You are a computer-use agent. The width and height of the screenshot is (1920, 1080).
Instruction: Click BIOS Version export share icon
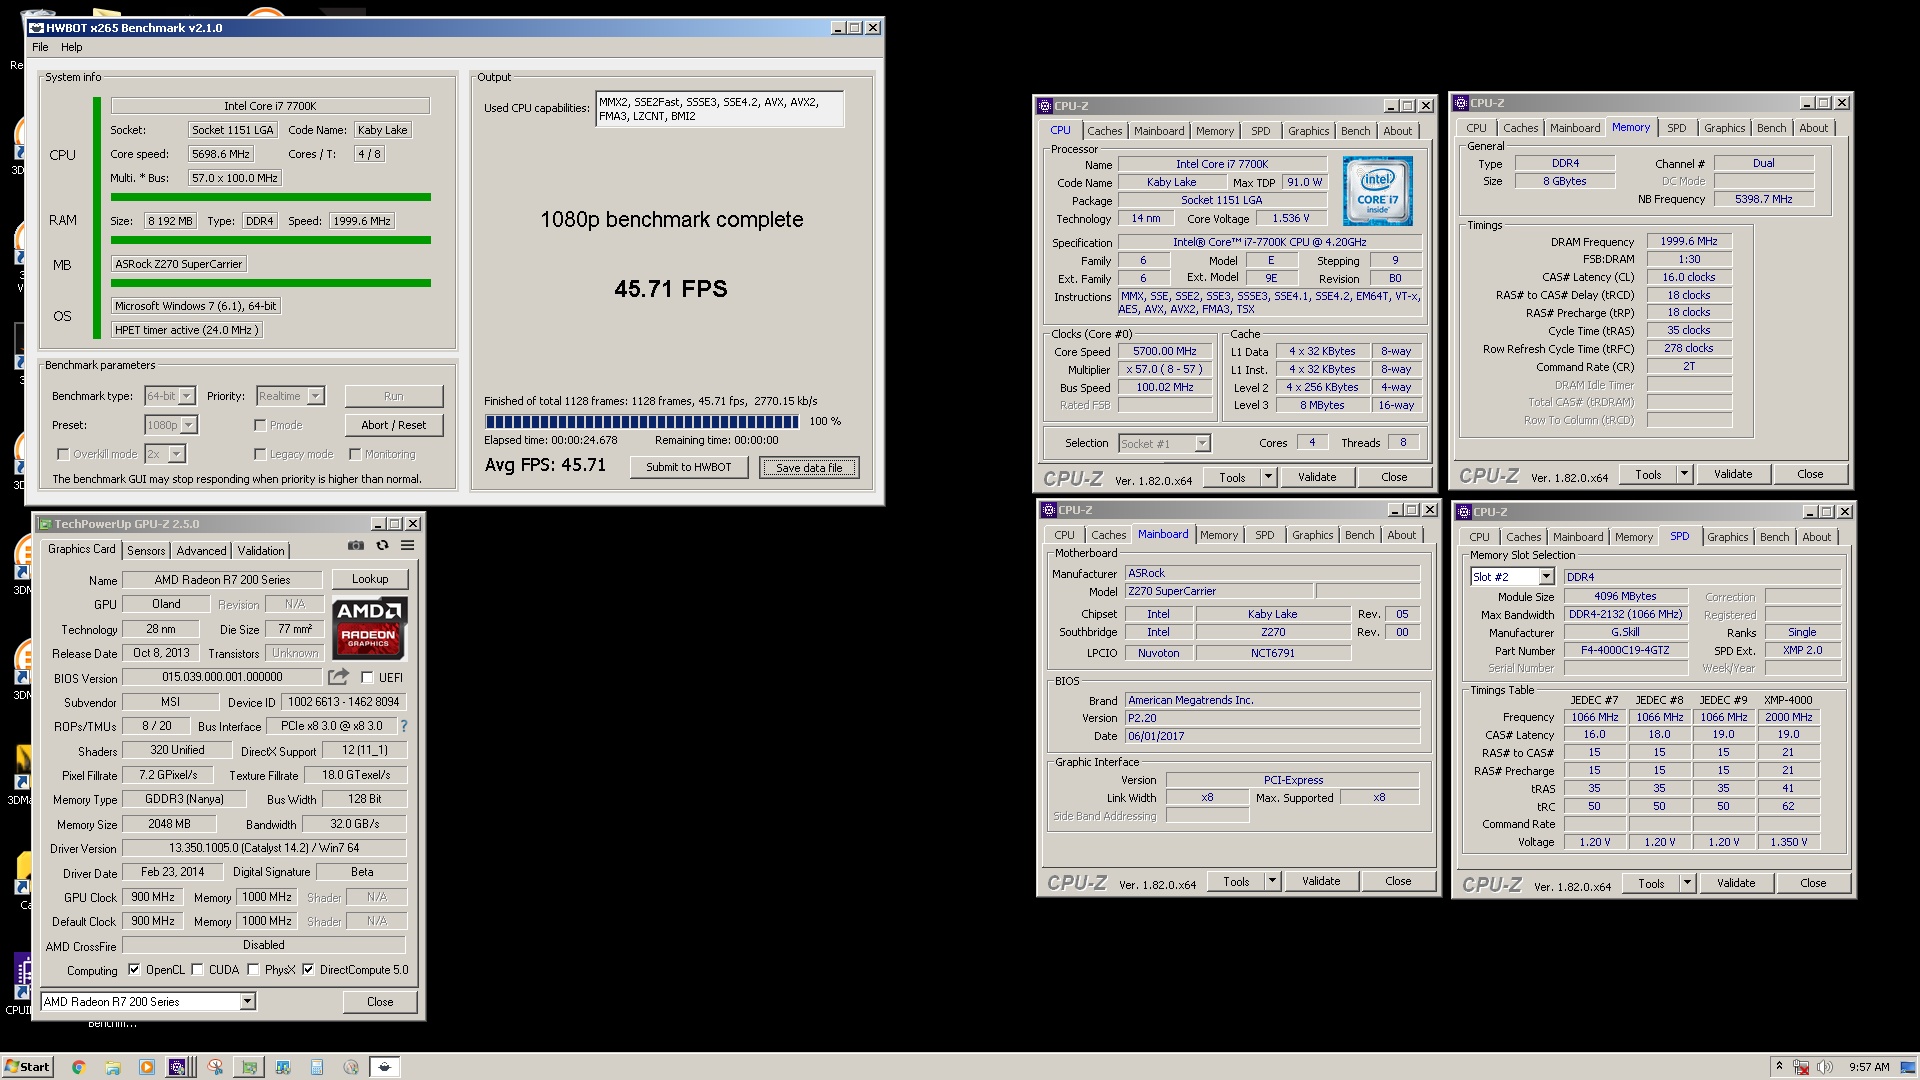pyautogui.click(x=338, y=677)
